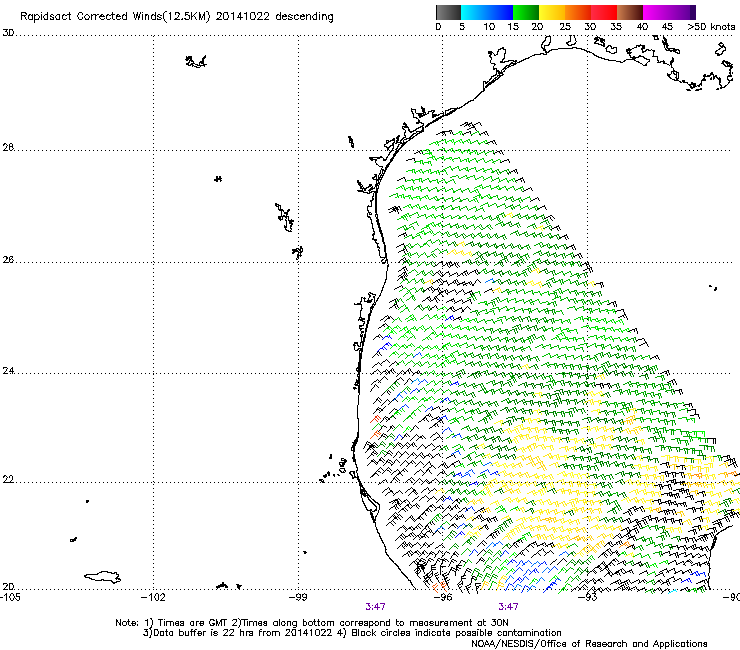Click the longitude axis label '-102'
The width and height of the screenshot is (740, 650).
pos(154,597)
